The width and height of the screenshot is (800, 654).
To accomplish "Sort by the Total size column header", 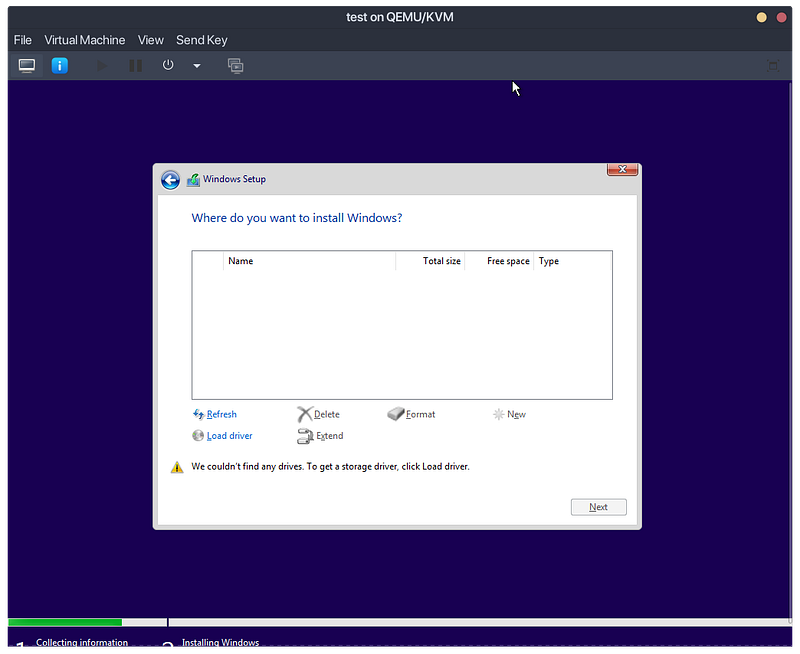I will (430, 261).
